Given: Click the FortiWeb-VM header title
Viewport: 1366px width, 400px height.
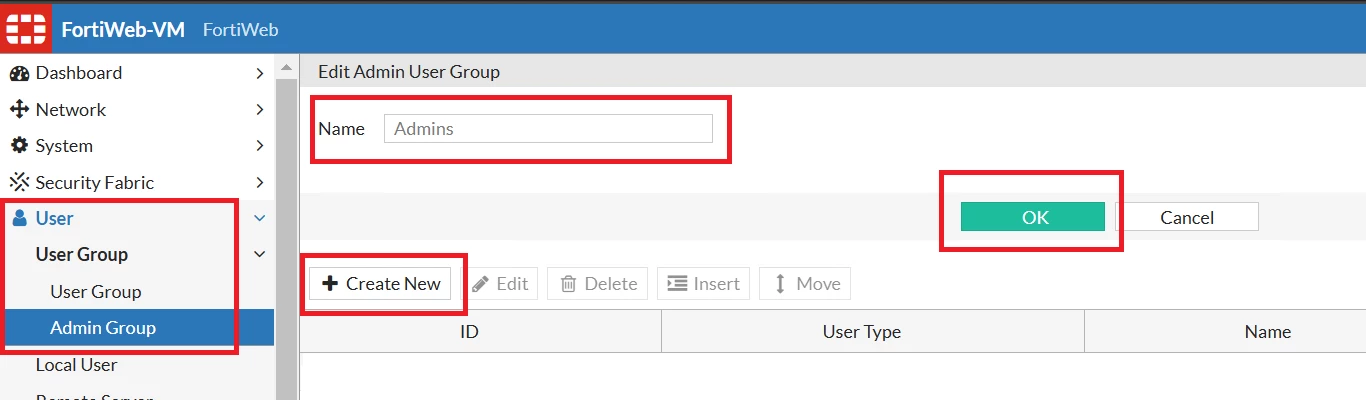Looking at the screenshot, I should pos(123,29).
